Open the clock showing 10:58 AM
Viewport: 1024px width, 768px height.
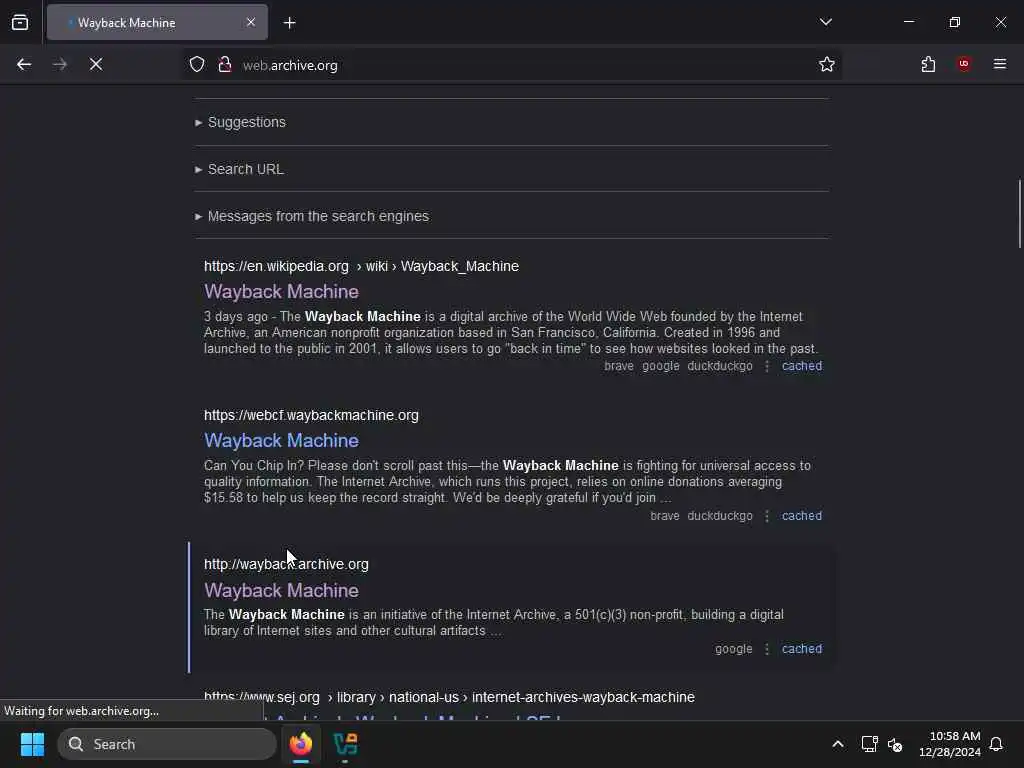click(x=950, y=744)
